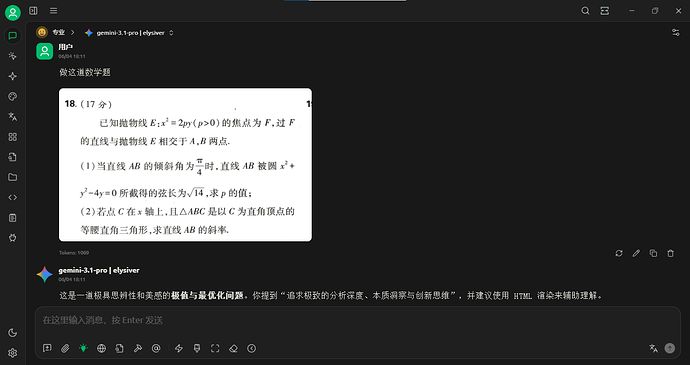Open the notes sidebar icon
690x365 pixels.
[x=13, y=218]
